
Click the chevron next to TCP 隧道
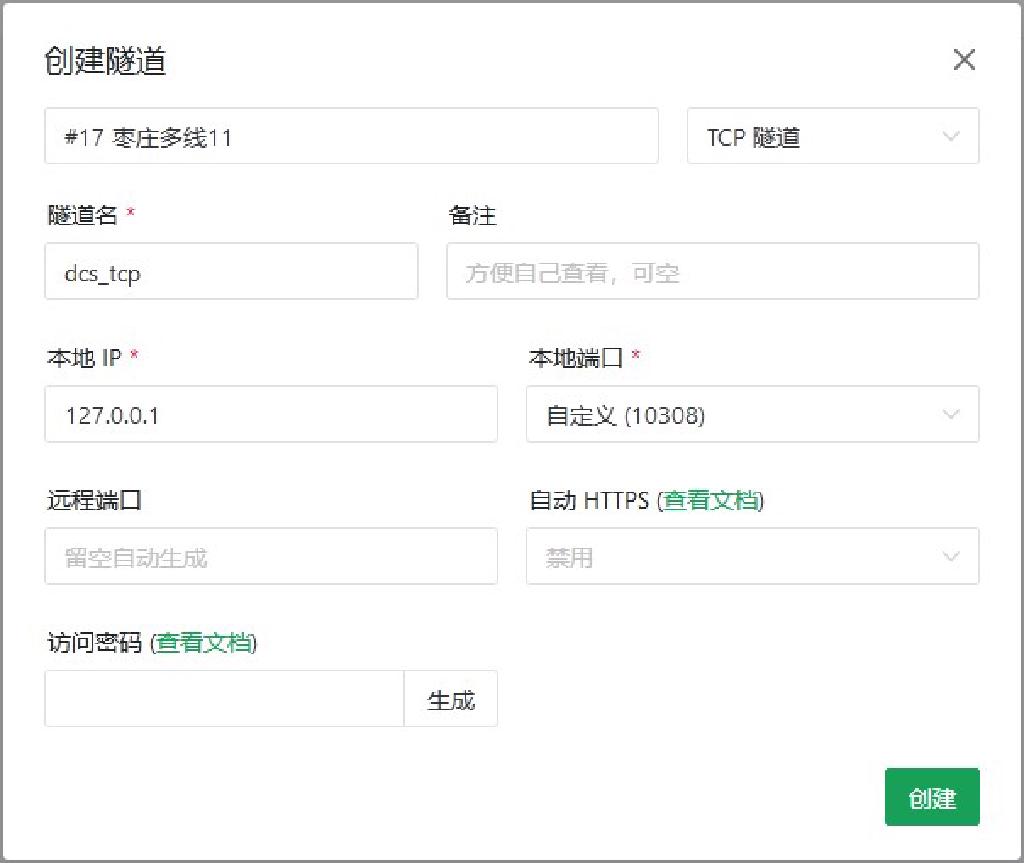(951, 137)
